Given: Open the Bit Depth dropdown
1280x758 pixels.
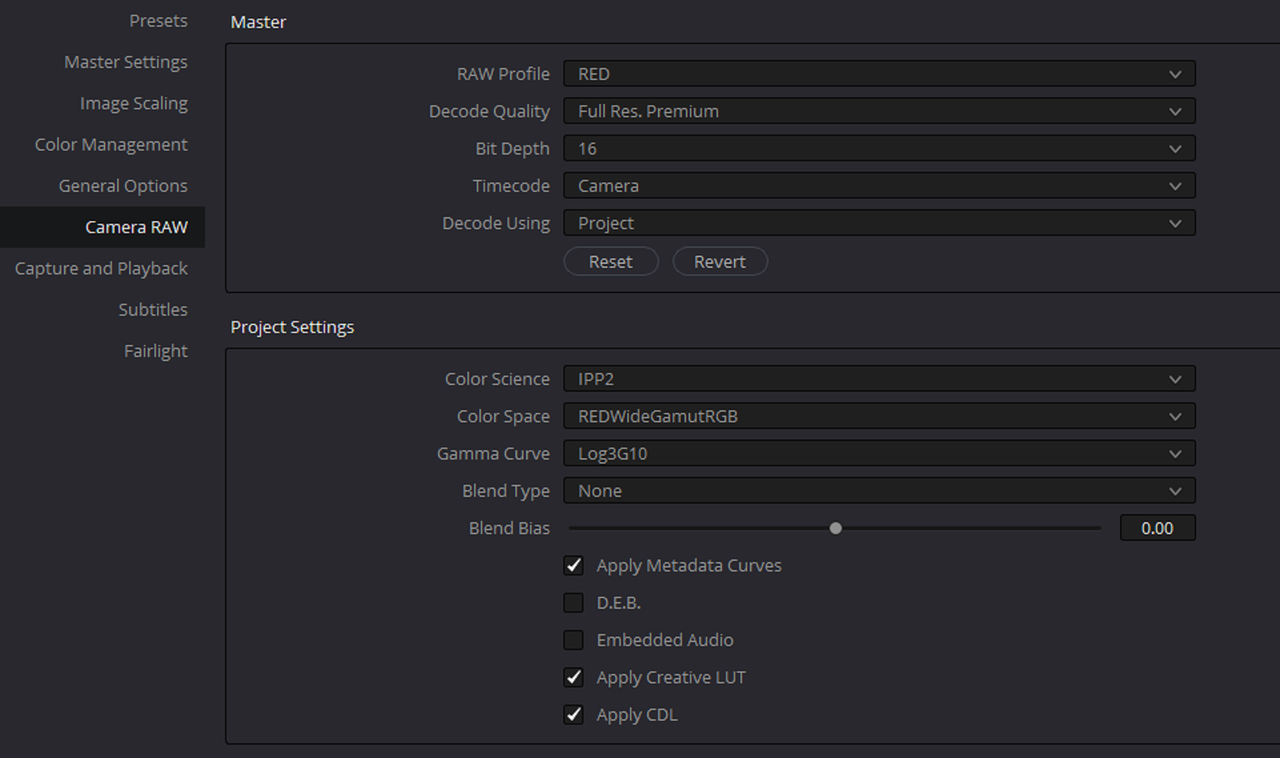Looking at the screenshot, I should pos(879,148).
